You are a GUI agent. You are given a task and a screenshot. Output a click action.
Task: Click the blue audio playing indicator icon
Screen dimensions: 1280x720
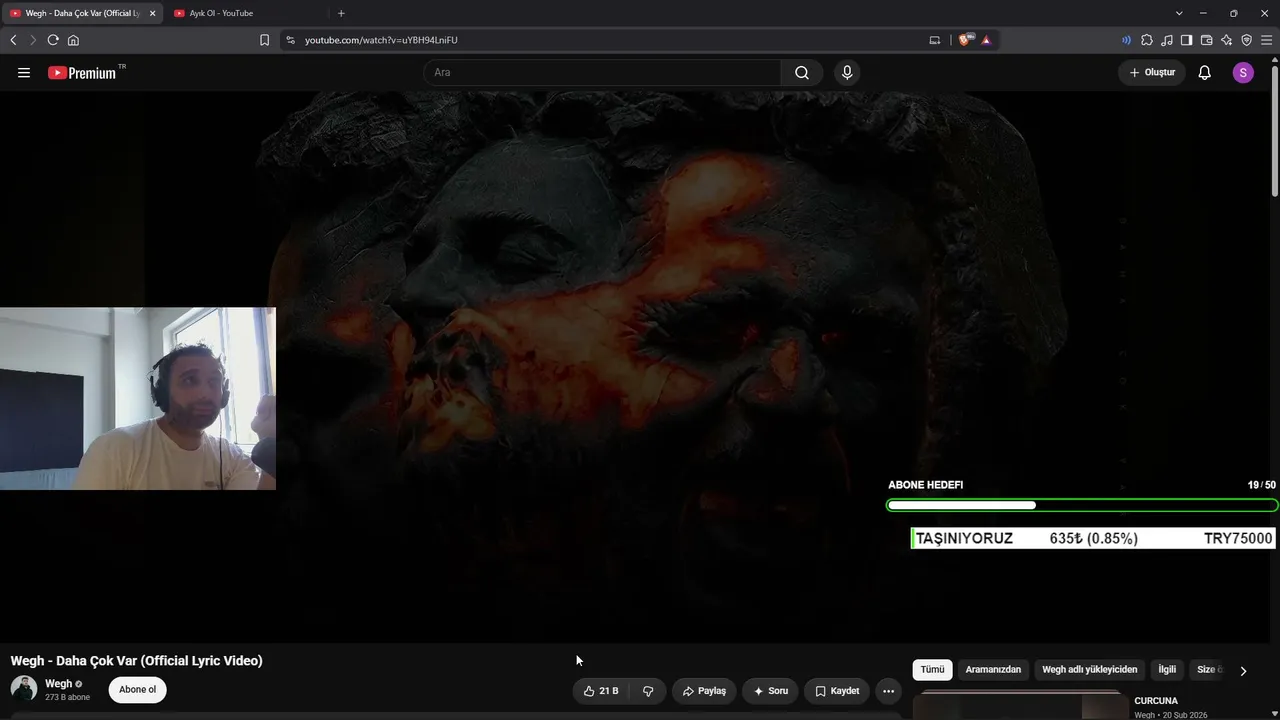pos(1126,40)
